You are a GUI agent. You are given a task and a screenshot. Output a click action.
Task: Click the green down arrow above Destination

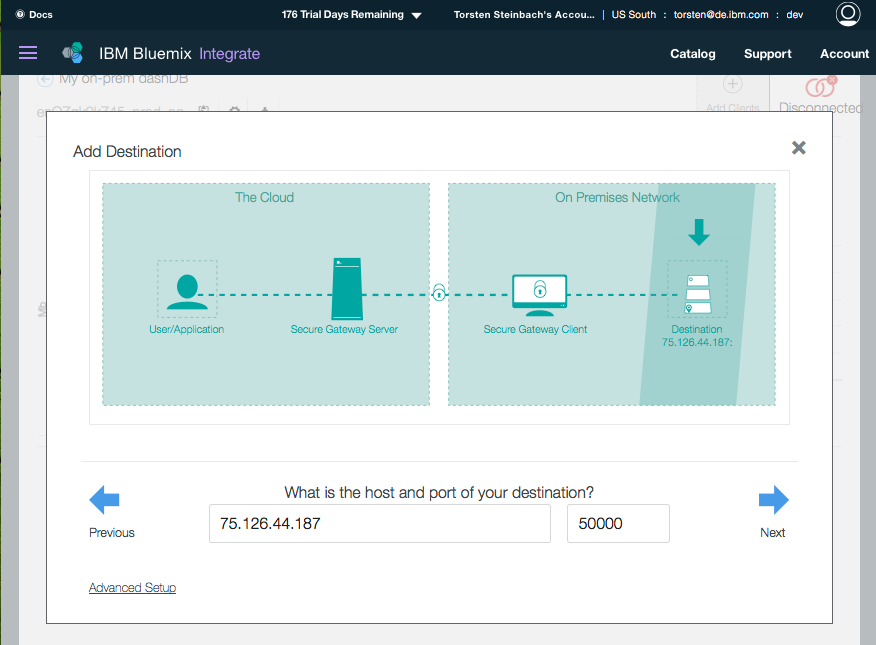tap(699, 232)
